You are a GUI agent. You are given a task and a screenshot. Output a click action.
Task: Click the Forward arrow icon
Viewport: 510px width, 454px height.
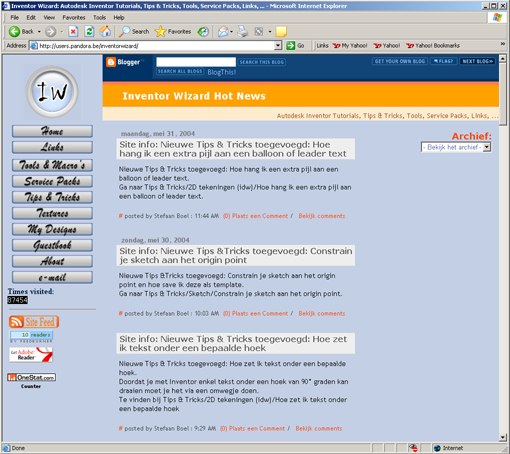(x=51, y=32)
